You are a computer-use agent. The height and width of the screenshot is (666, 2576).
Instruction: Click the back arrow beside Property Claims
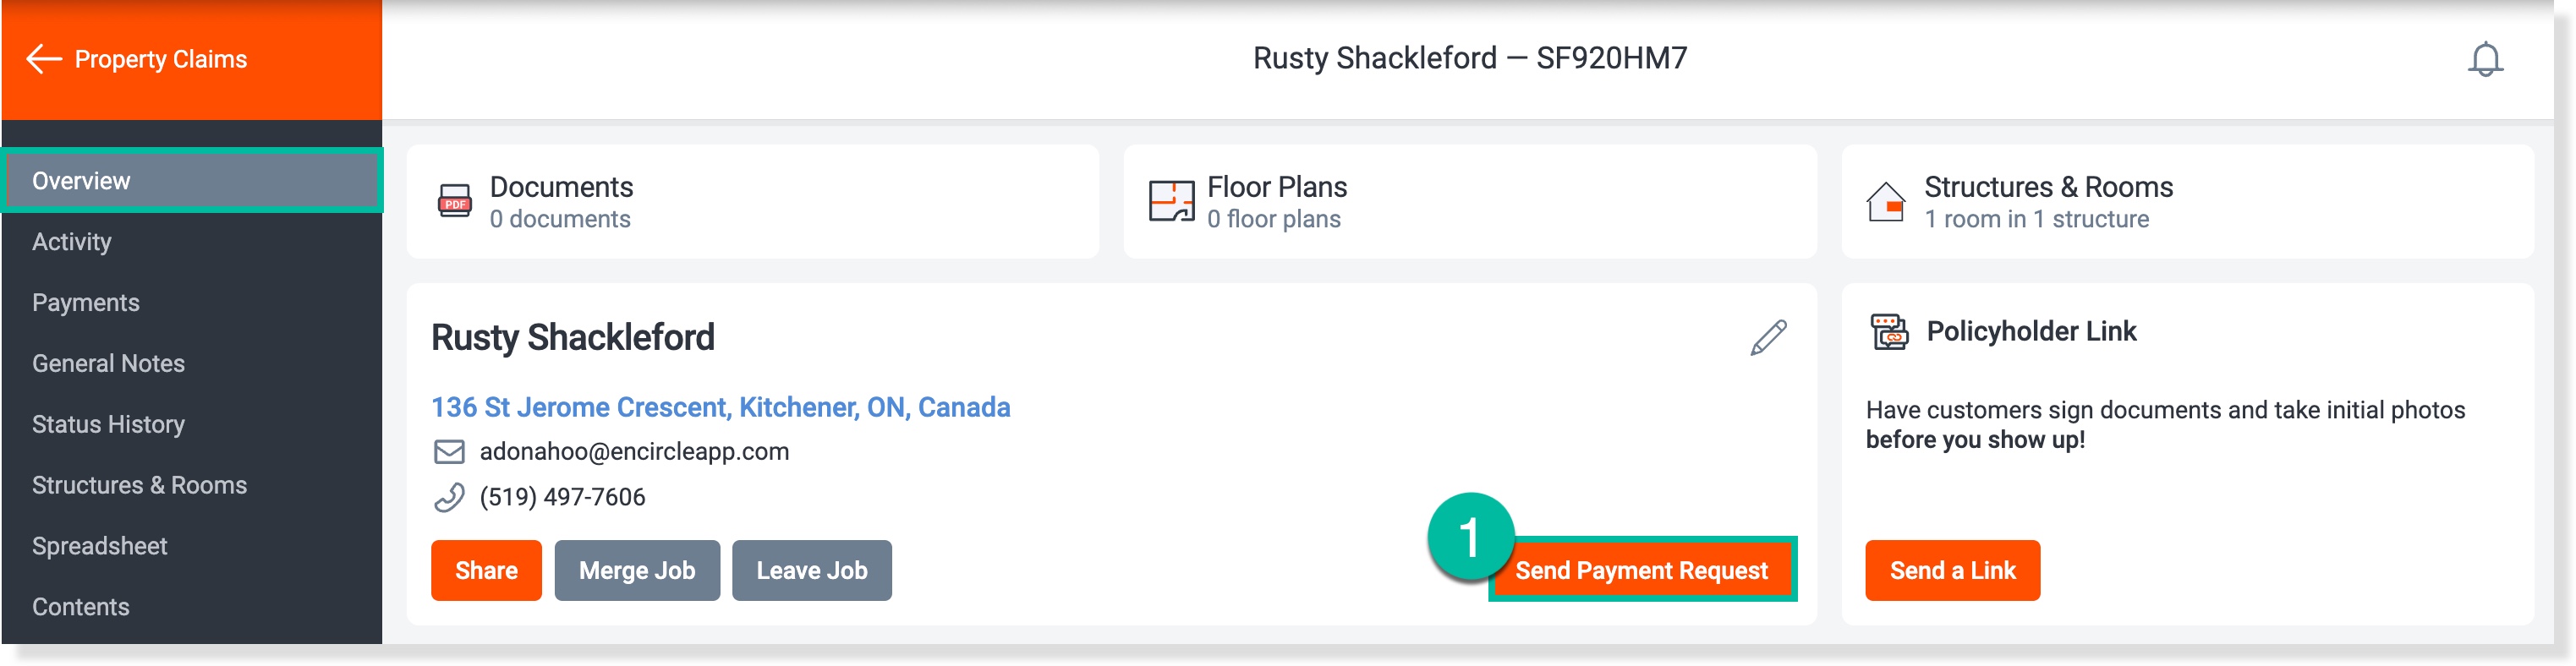(x=43, y=59)
